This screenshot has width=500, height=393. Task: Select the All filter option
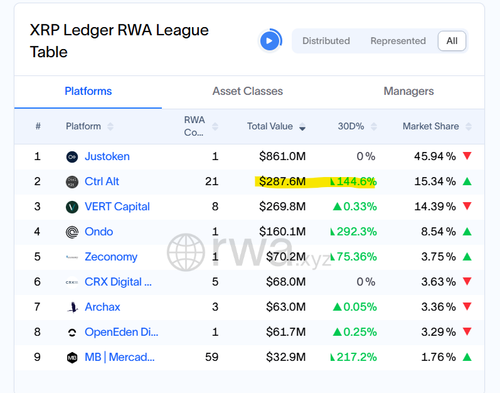tap(452, 41)
